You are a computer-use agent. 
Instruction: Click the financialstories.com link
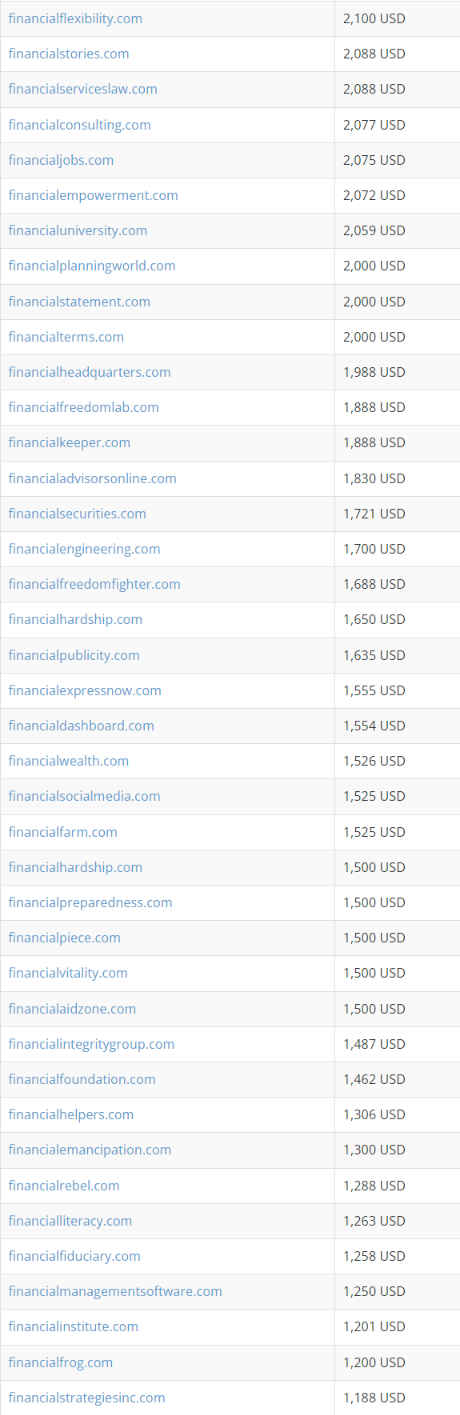tap(68, 54)
